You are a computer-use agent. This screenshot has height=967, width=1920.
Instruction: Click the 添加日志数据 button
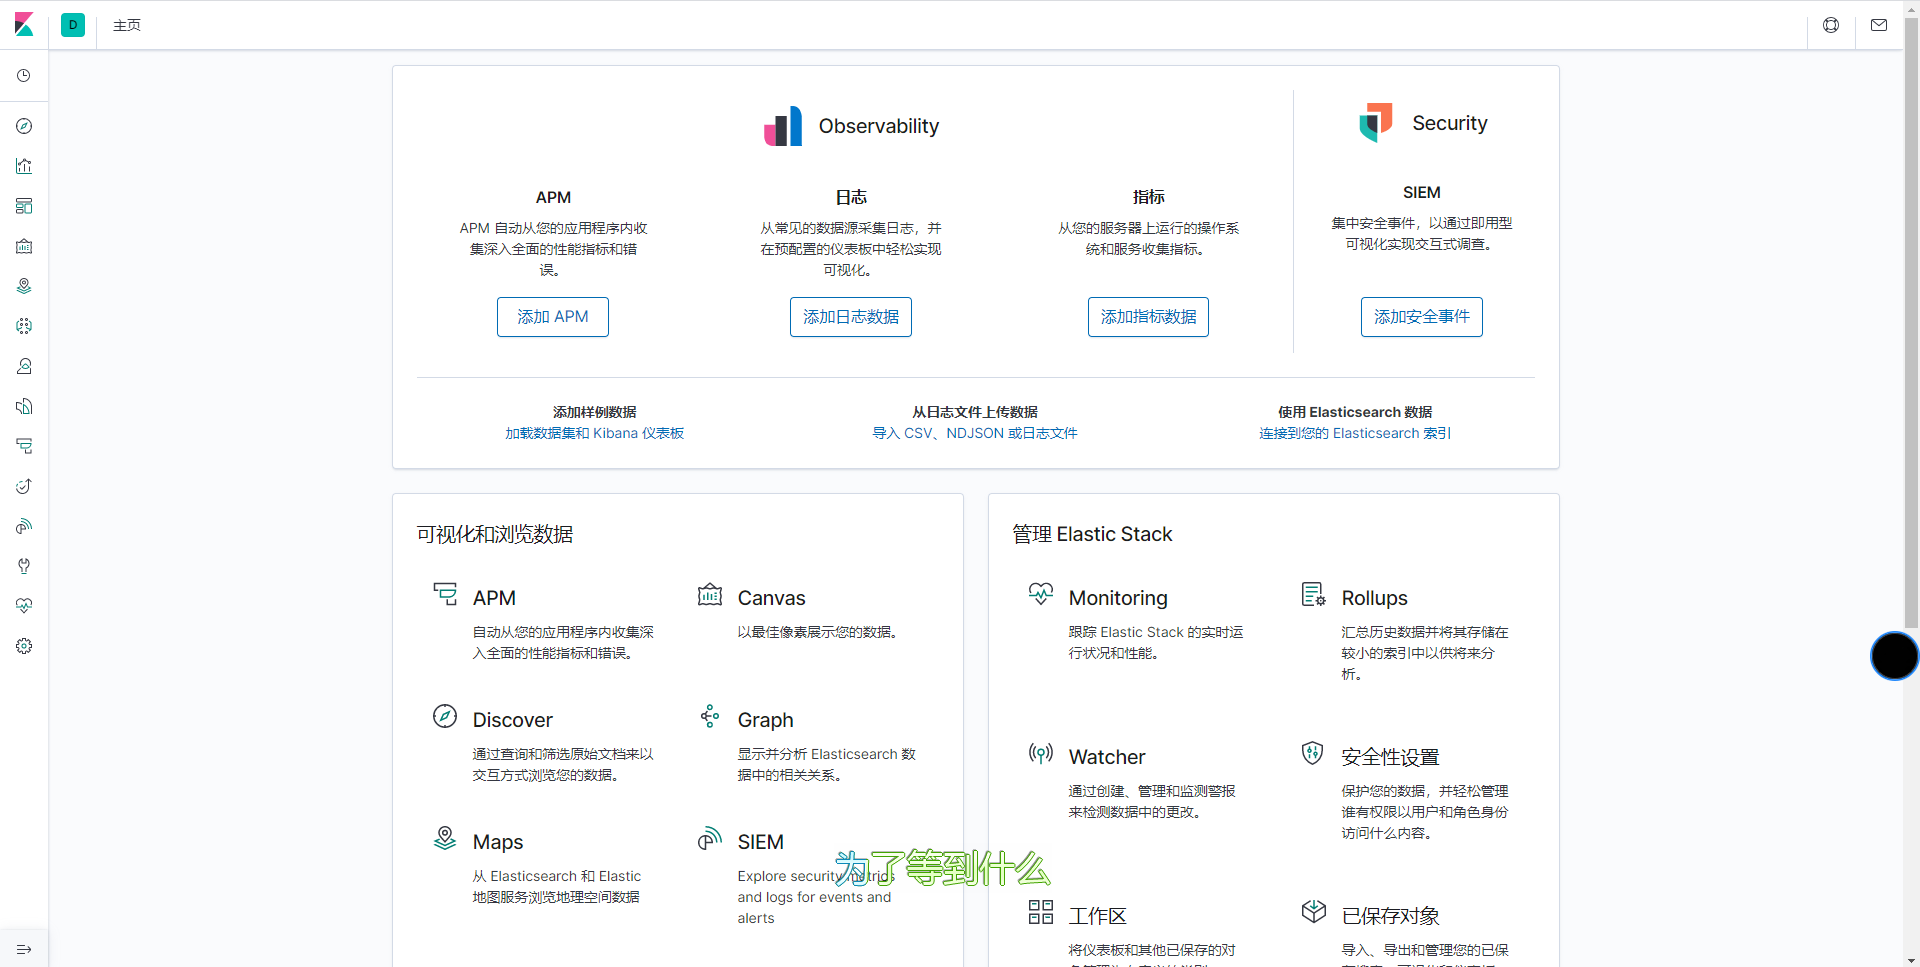851,317
